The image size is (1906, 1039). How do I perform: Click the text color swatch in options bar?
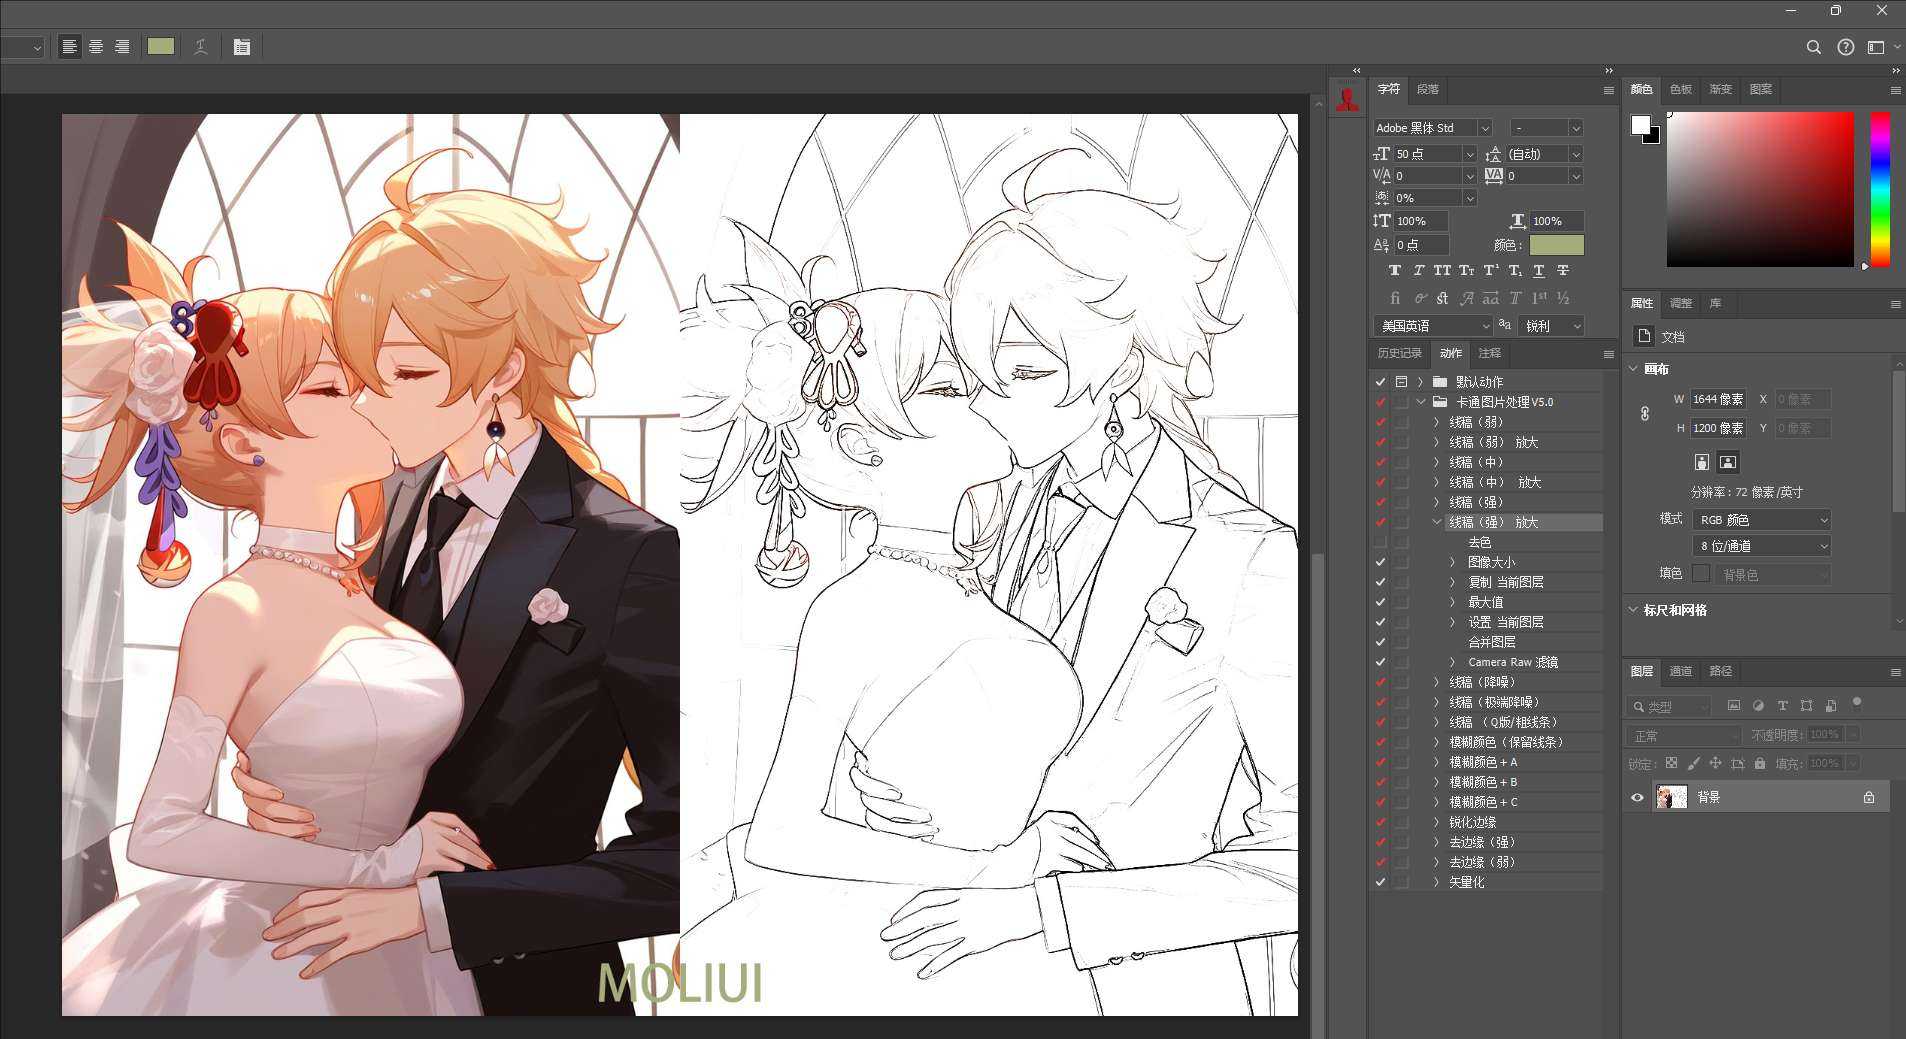click(160, 46)
